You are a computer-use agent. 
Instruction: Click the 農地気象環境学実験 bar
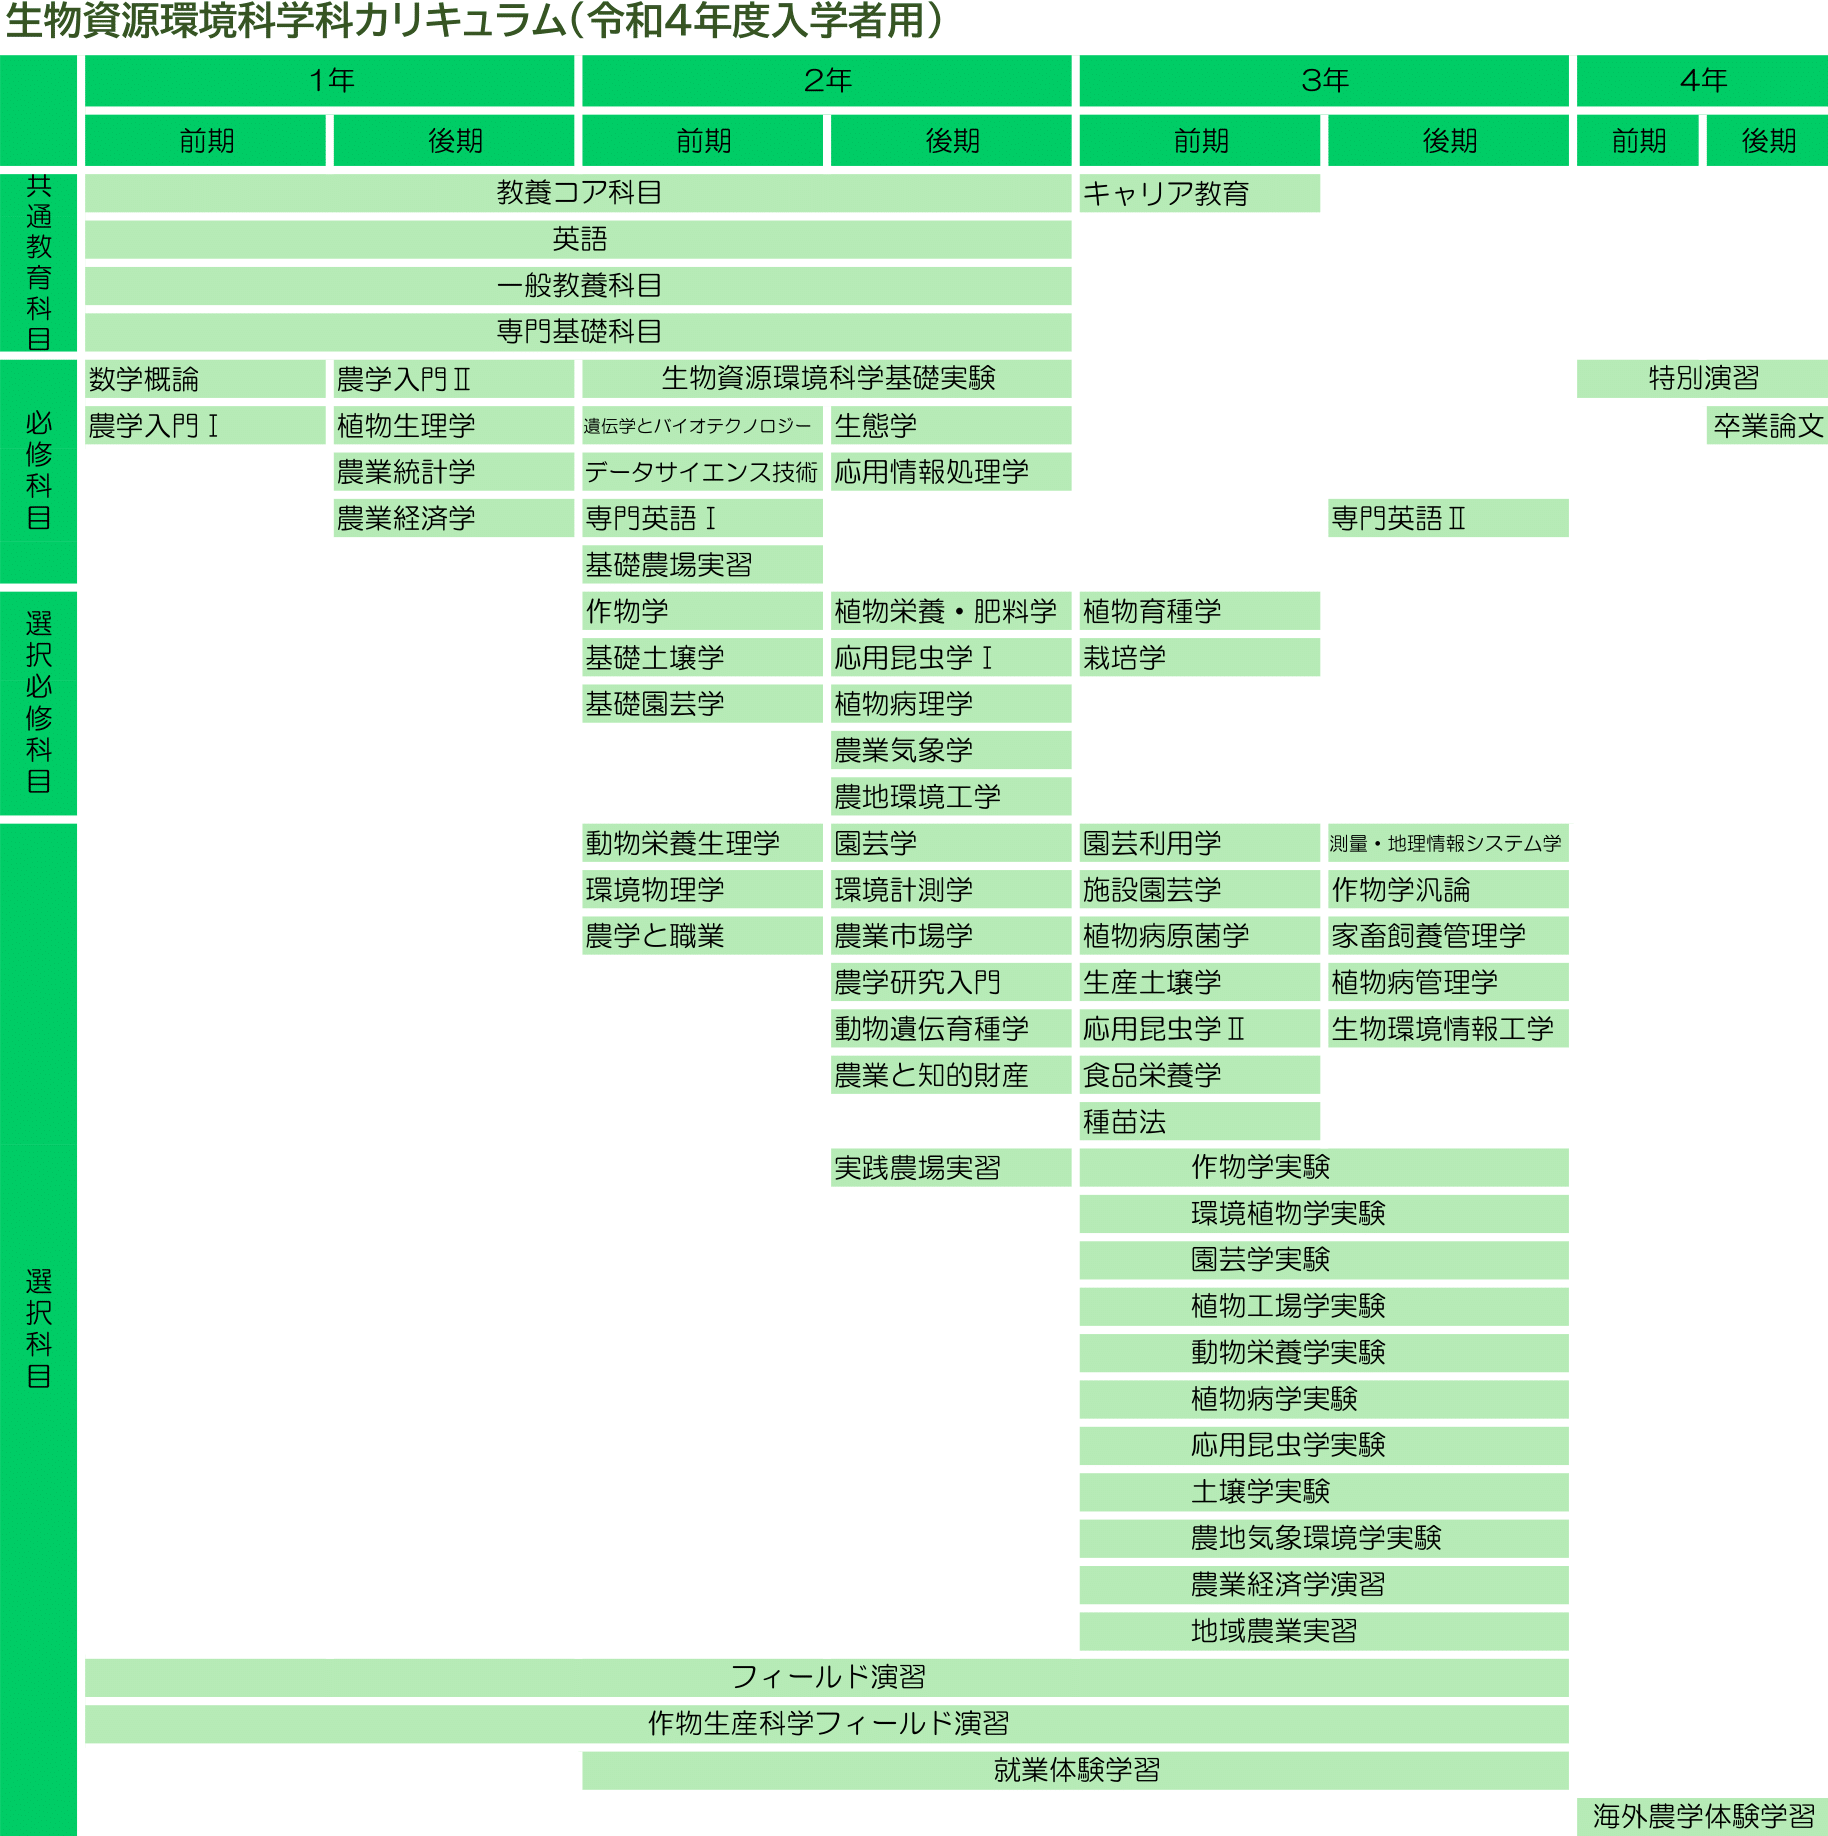coord(1324,1539)
